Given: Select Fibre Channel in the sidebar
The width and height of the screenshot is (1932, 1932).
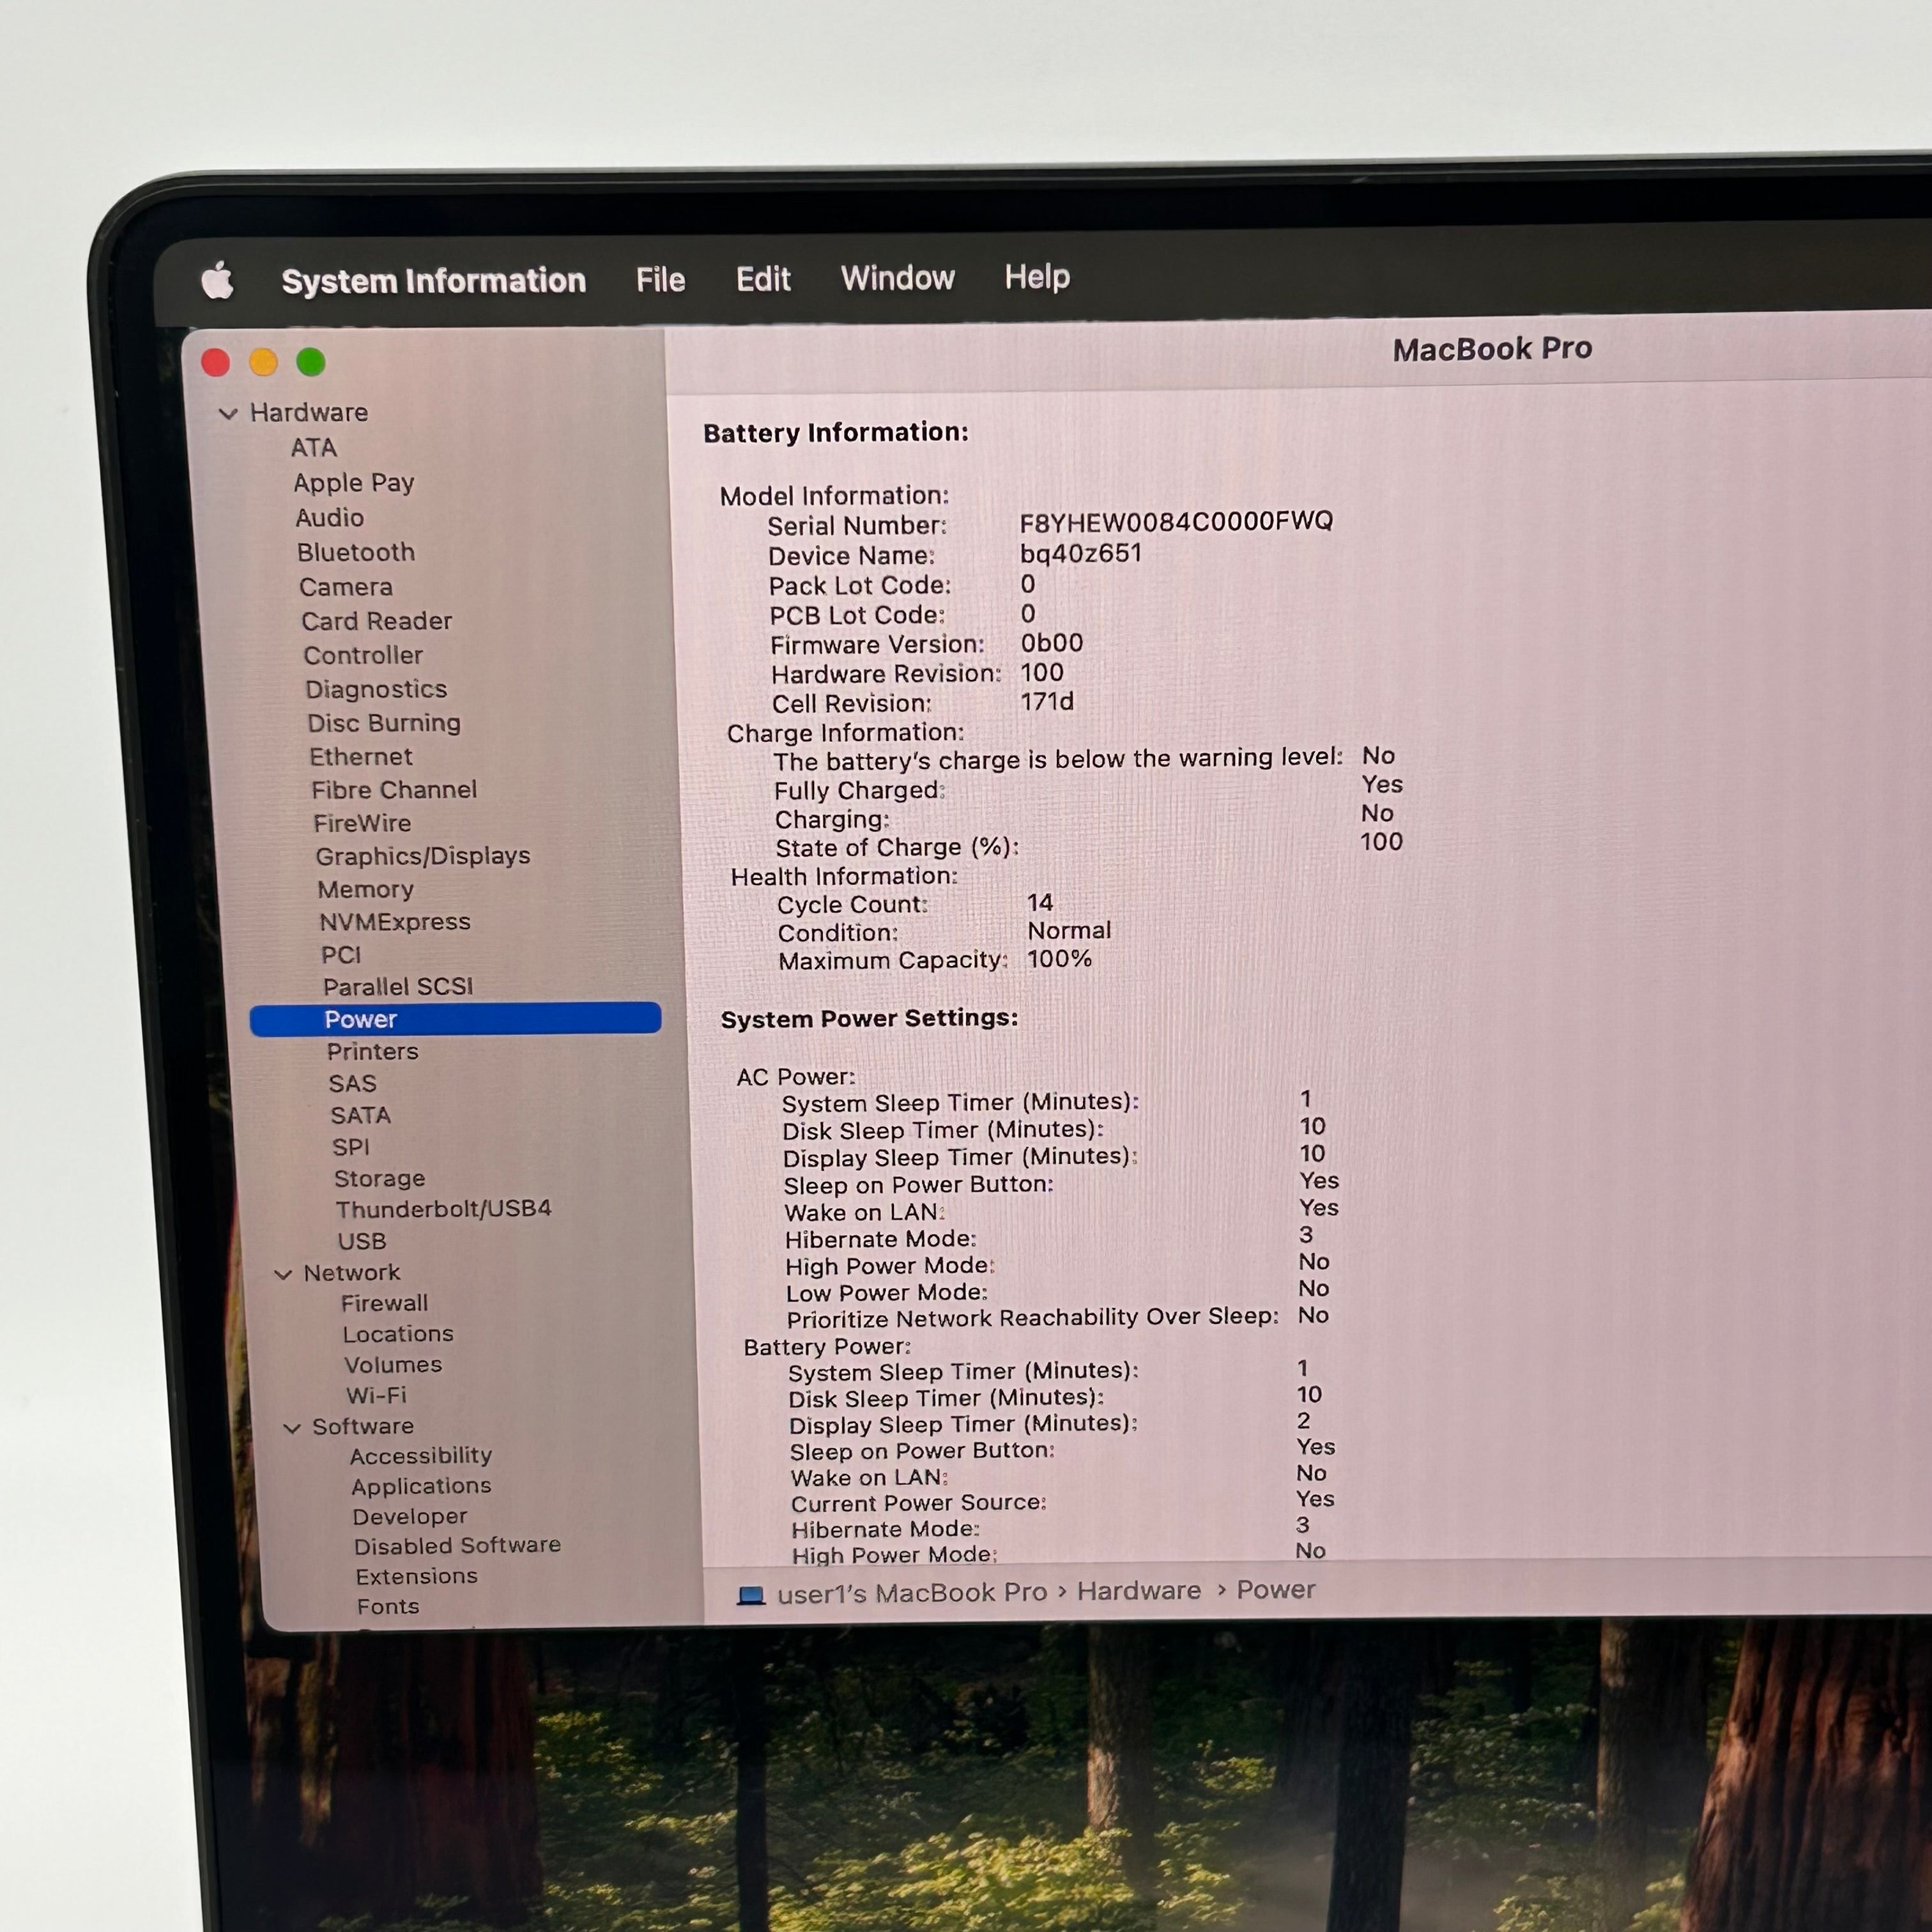Looking at the screenshot, I should point(394,790).
